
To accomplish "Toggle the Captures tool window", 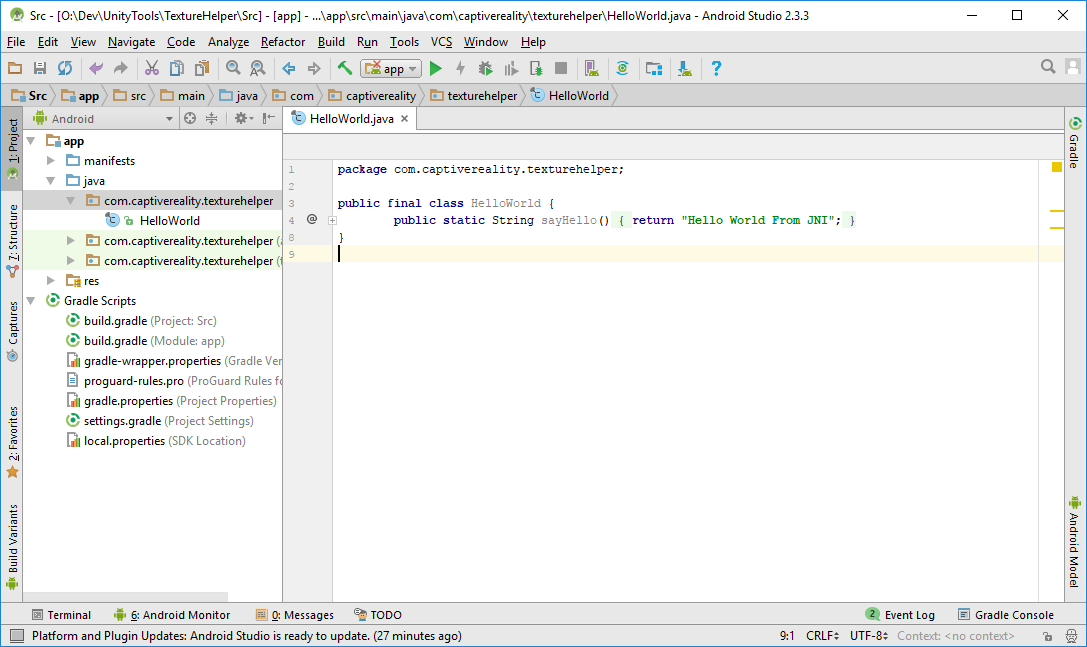I will coord(12,331).
